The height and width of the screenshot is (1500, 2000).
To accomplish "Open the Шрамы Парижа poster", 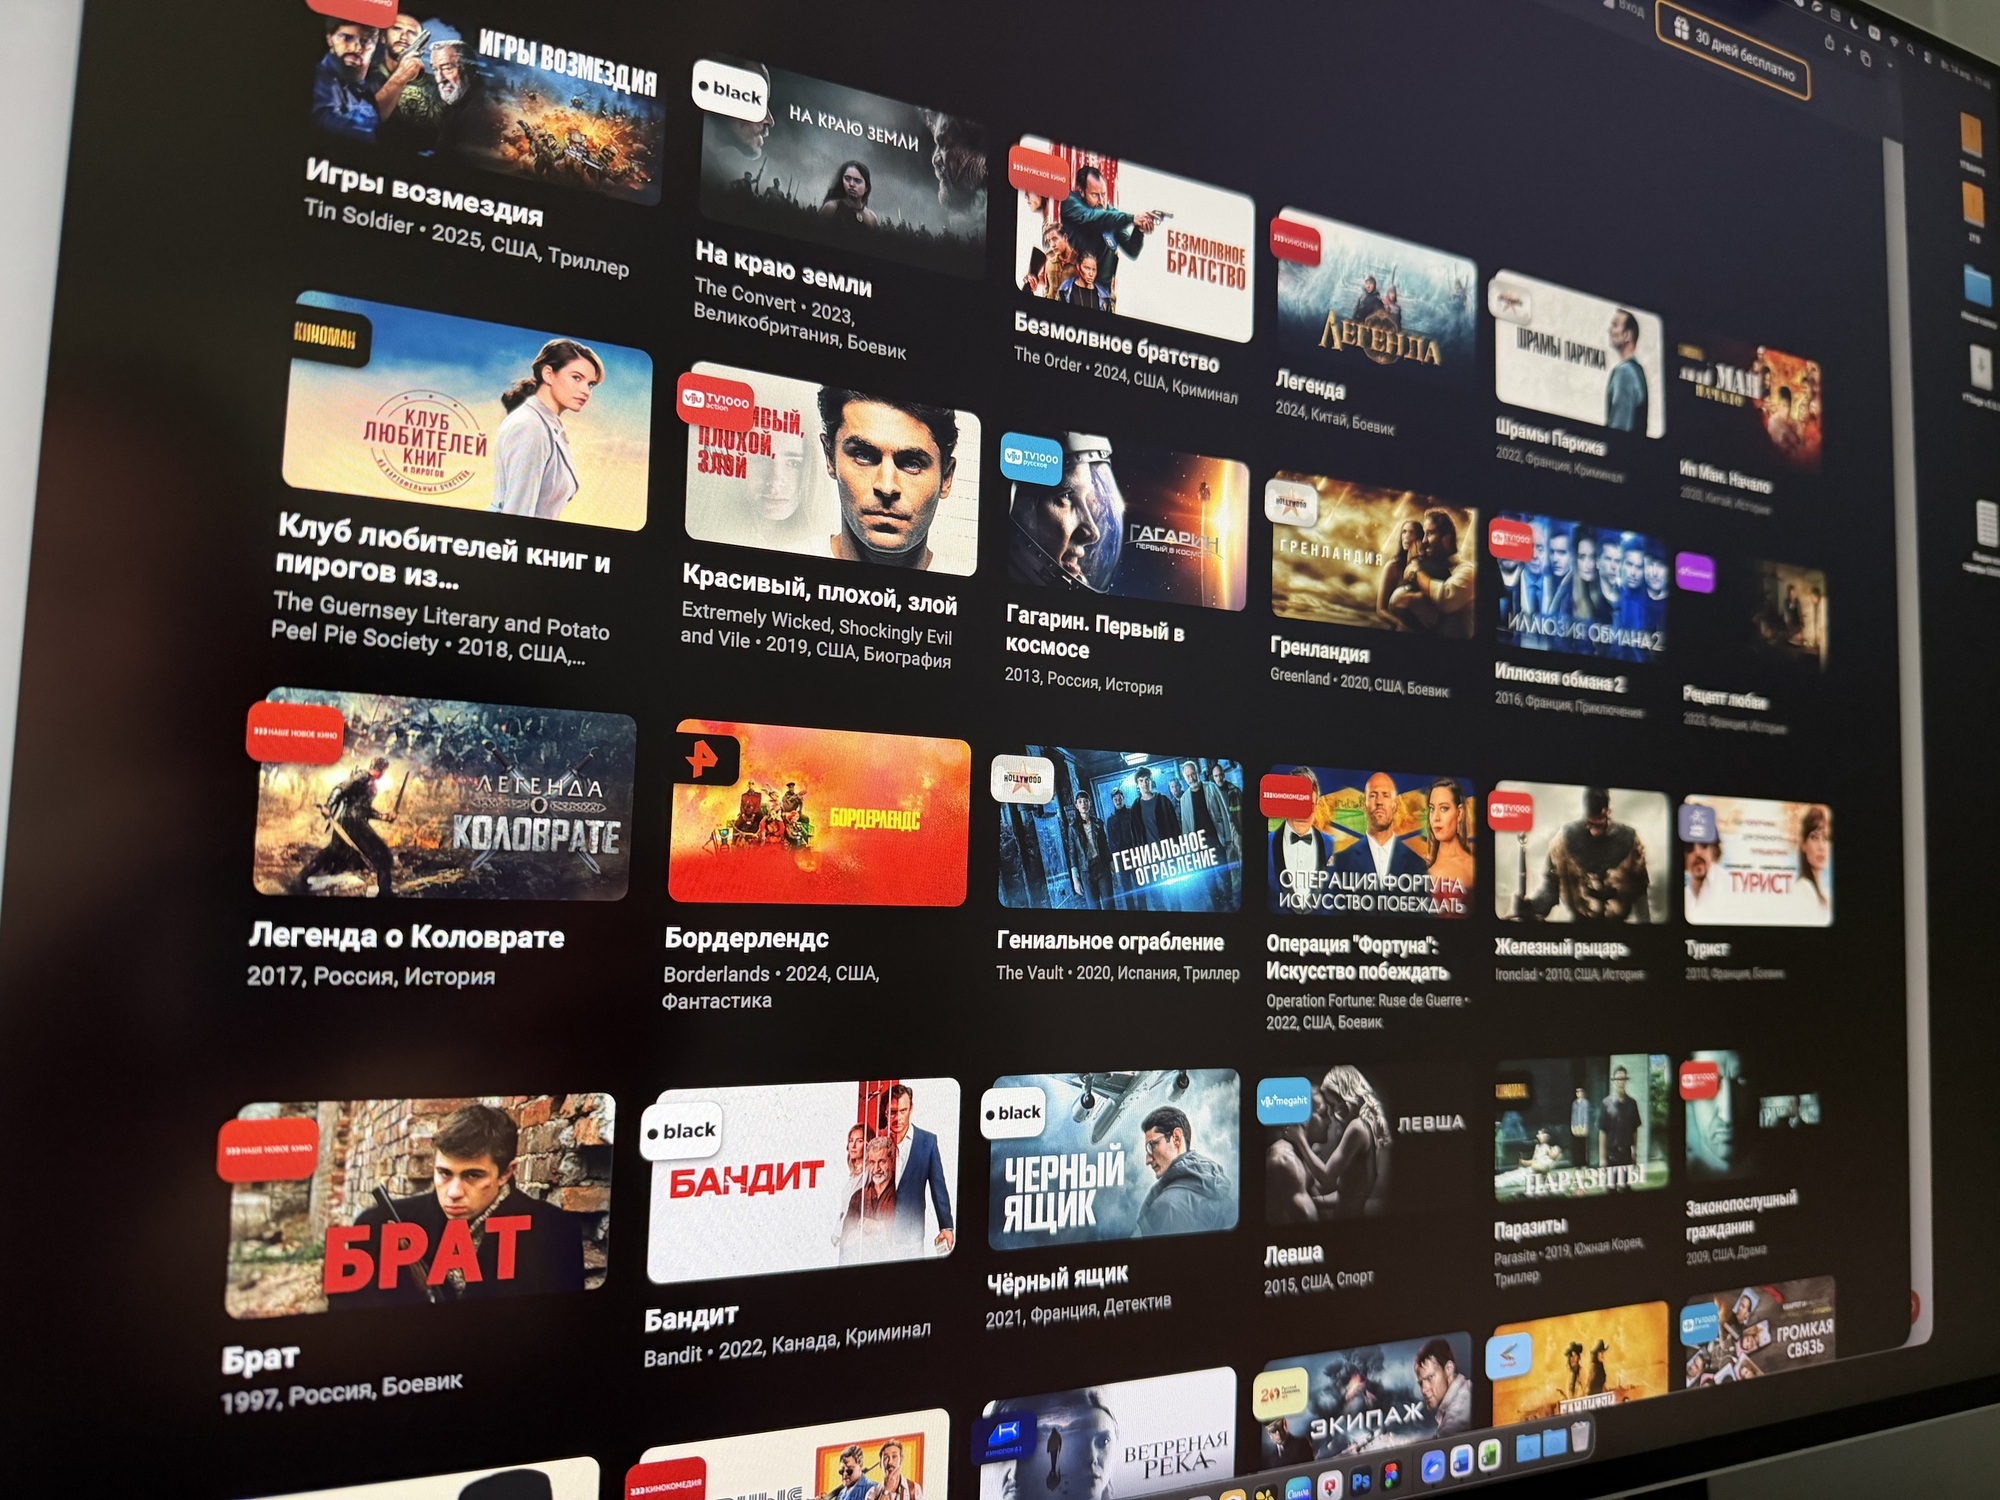I will 1578,353.
